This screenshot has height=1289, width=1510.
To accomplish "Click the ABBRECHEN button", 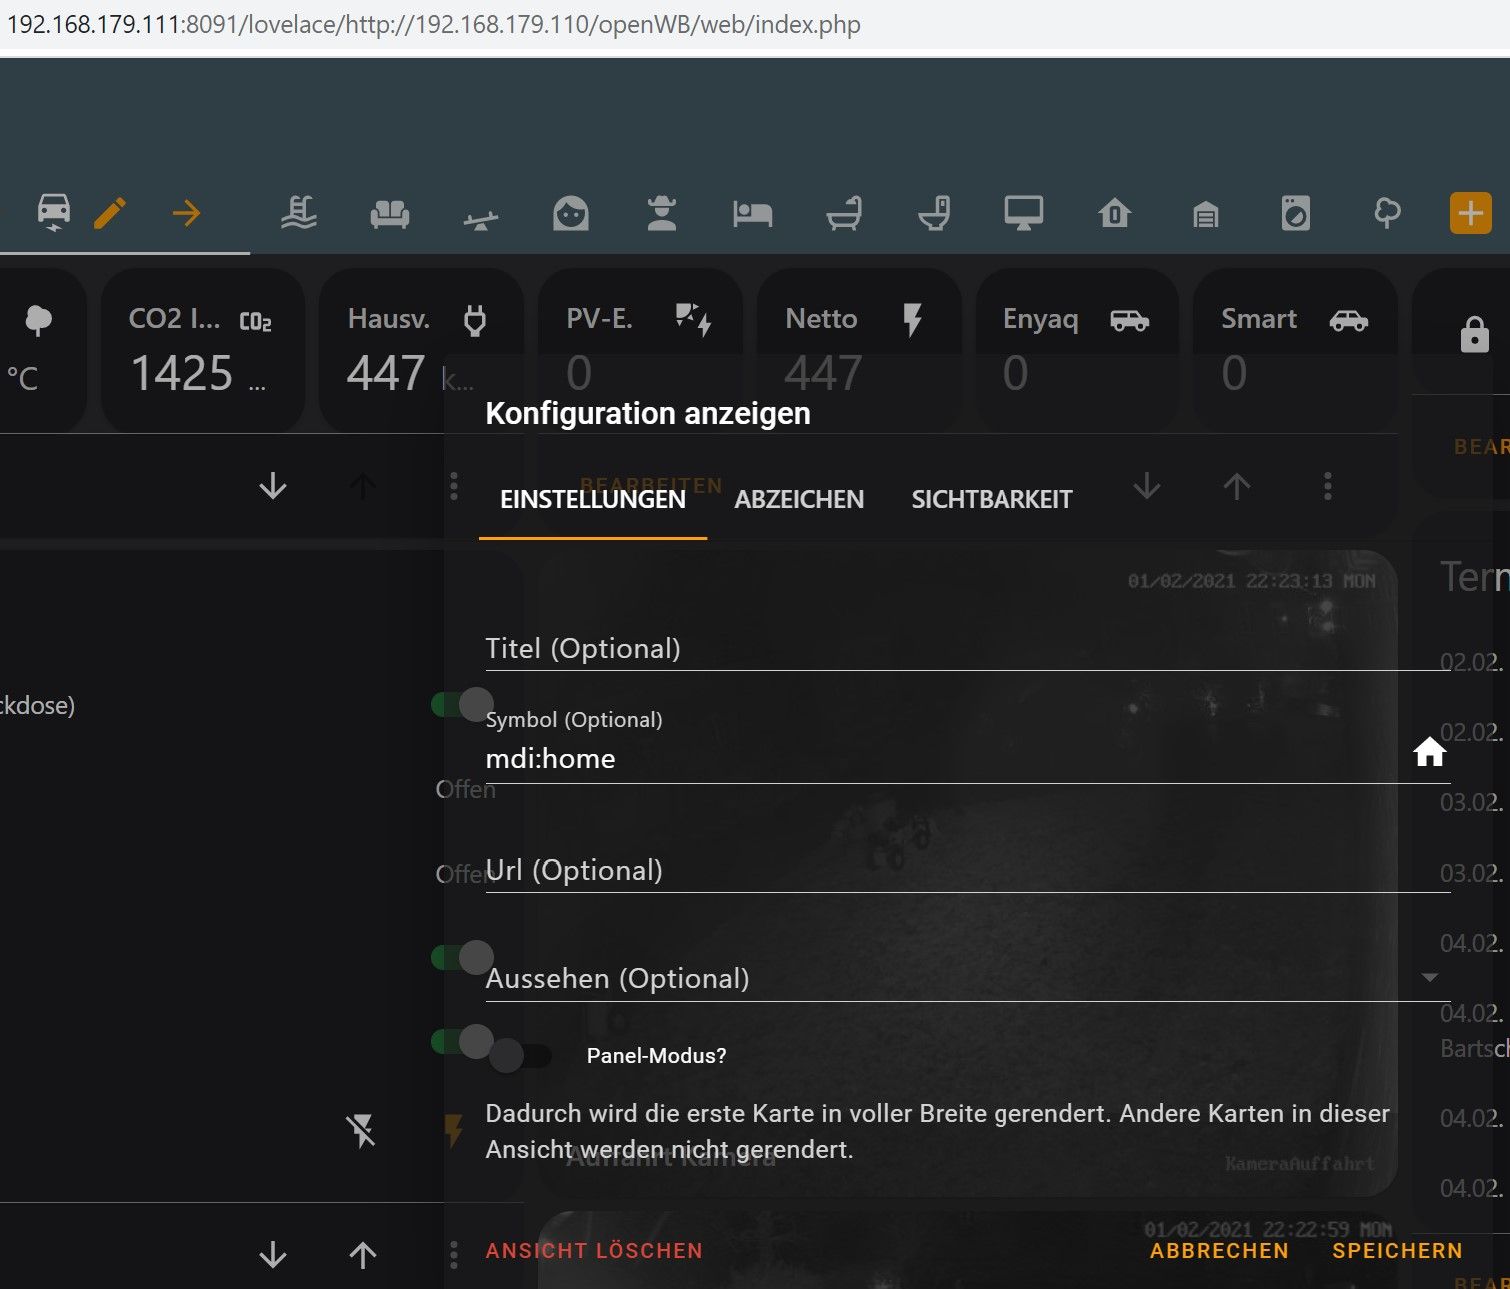I will pyautogui.click(x=1219, y=1250).
